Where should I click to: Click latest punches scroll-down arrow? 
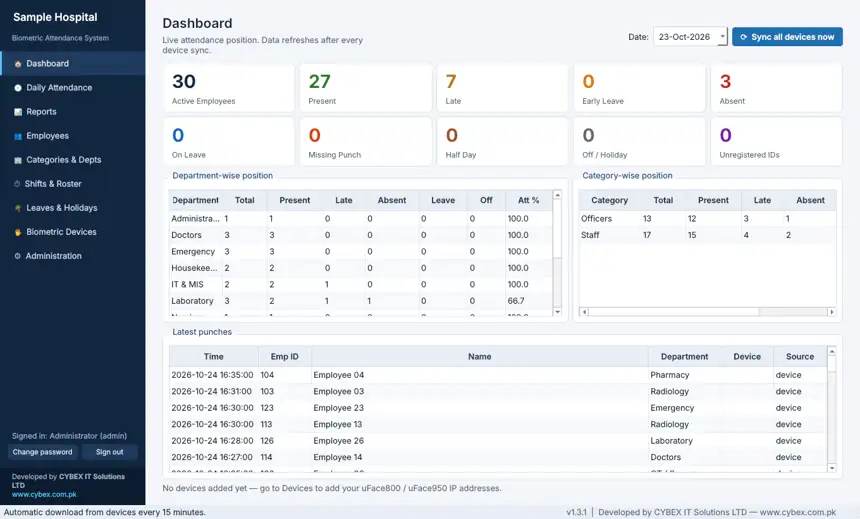[831, 468]
